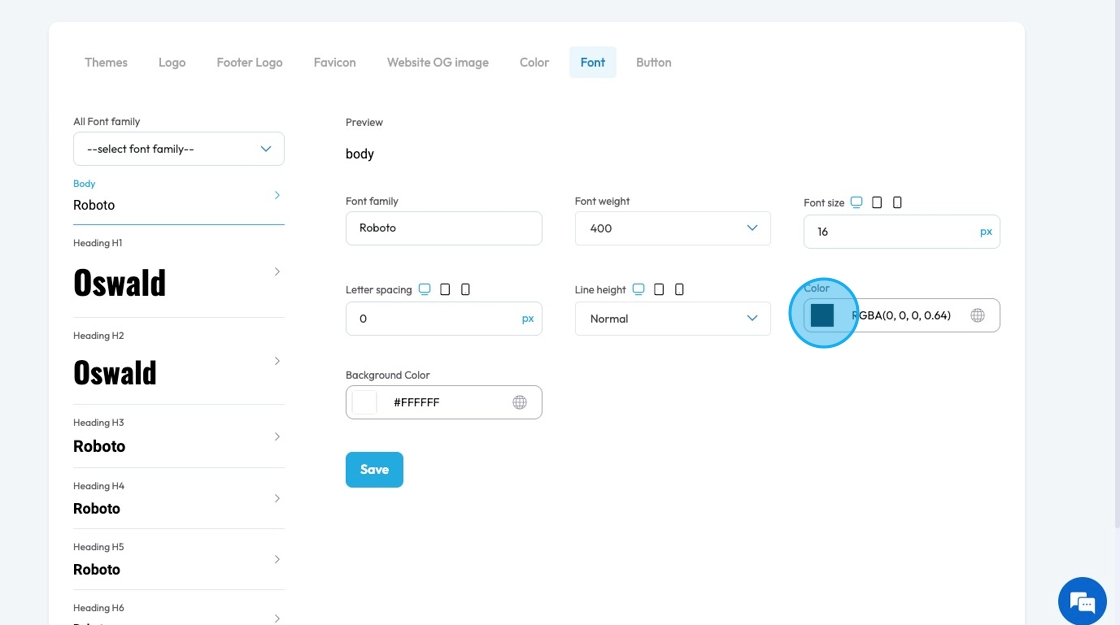Click the Save button
Screen dimensions: 1120x625
coord(374,469)
